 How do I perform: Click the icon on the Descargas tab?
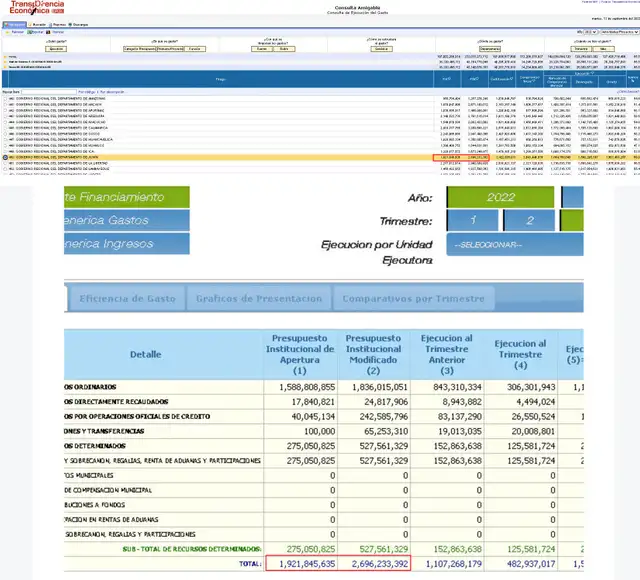click(x=70, y=24)
